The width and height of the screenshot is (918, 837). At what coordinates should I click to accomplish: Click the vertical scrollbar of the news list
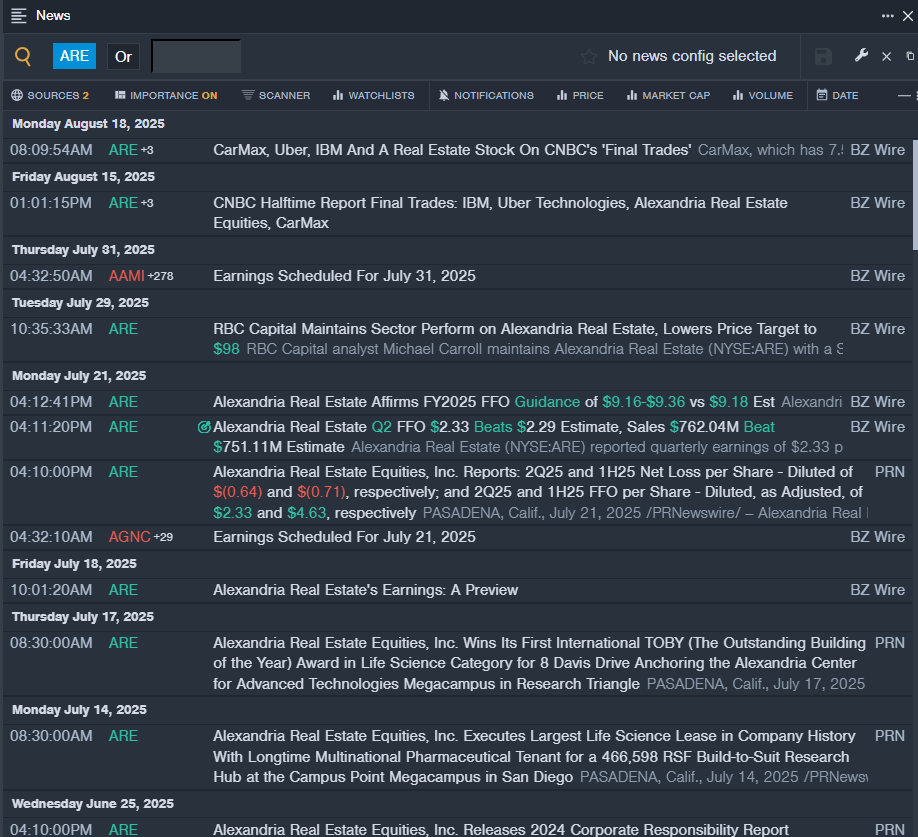click(914, 195)
